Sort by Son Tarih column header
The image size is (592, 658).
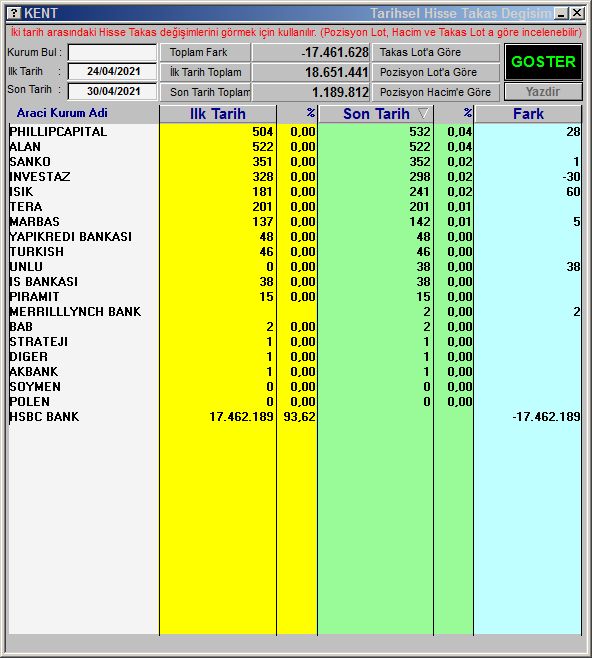pyautogui.click(x=376, y=114)
